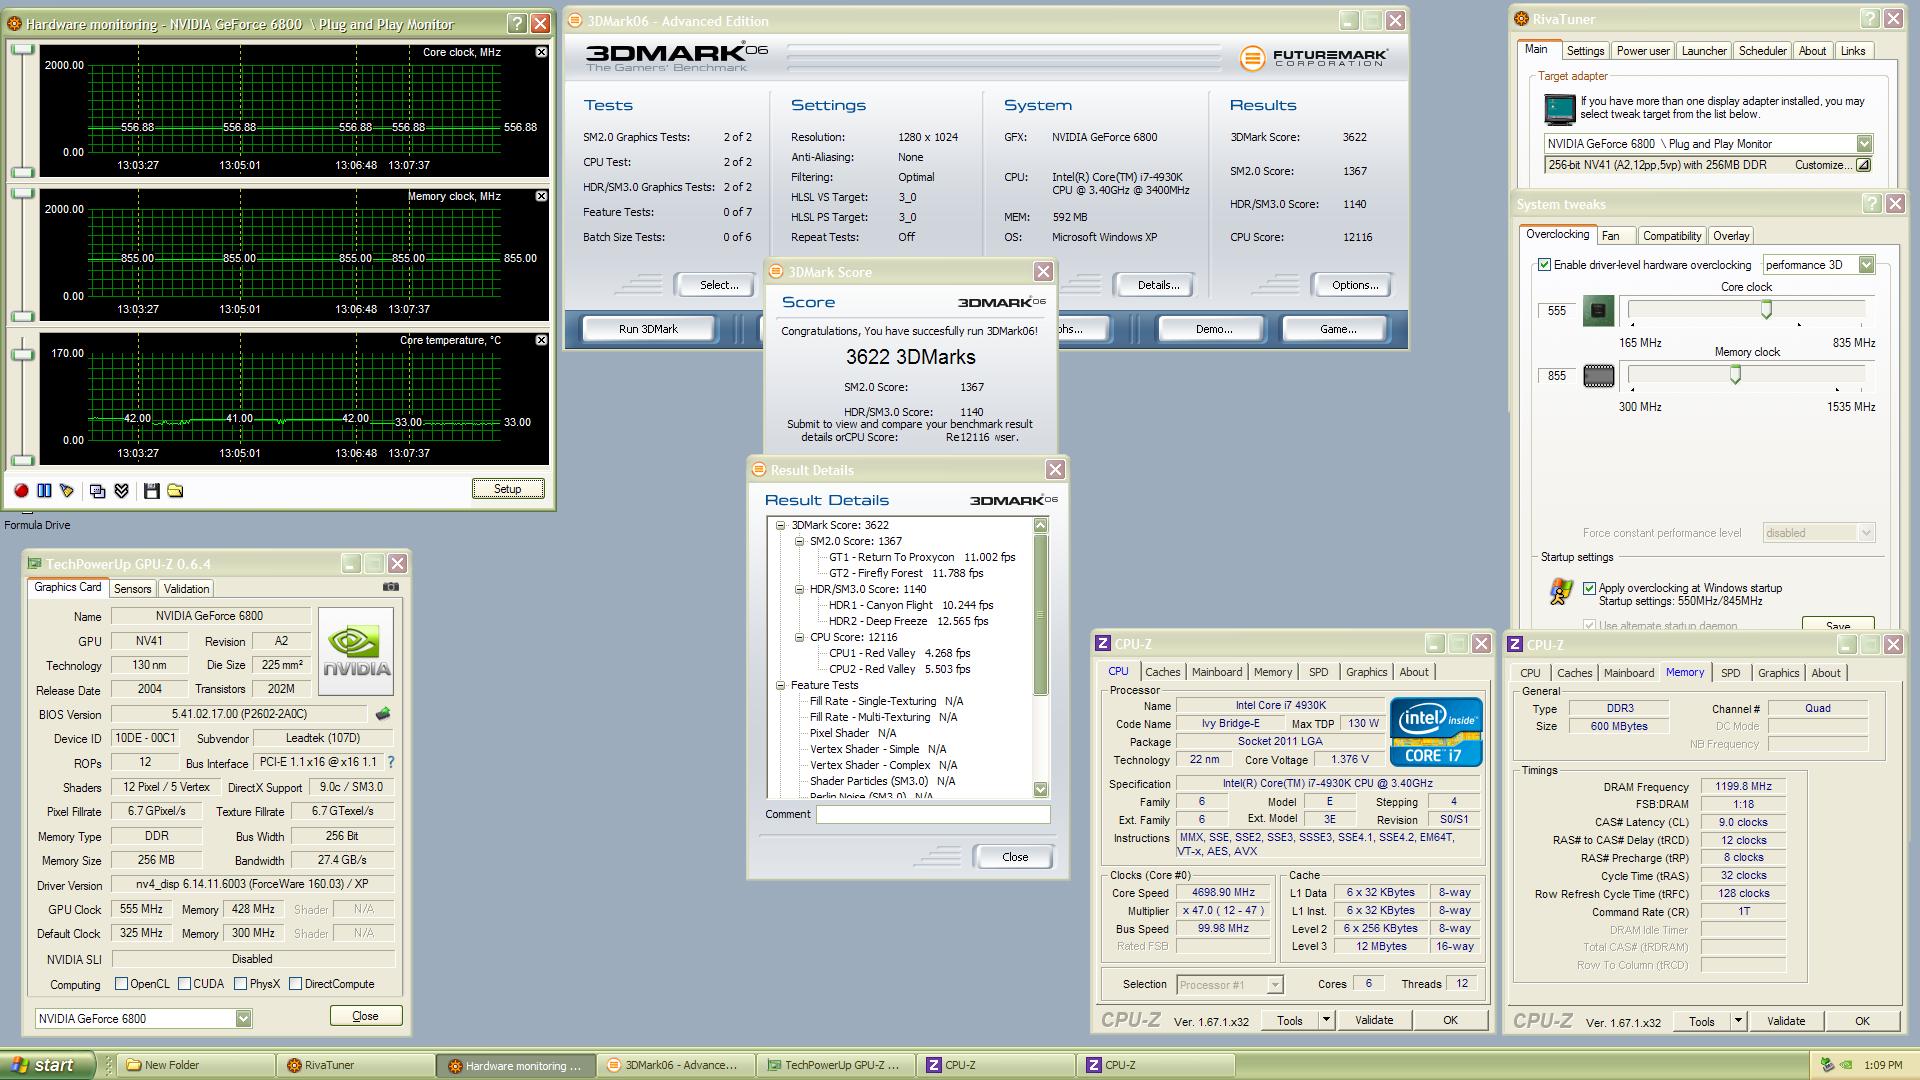Collapse the 3DMark Score tree node
The width and height of the screenshot is (1920, 1080).
tap(781, 525)
